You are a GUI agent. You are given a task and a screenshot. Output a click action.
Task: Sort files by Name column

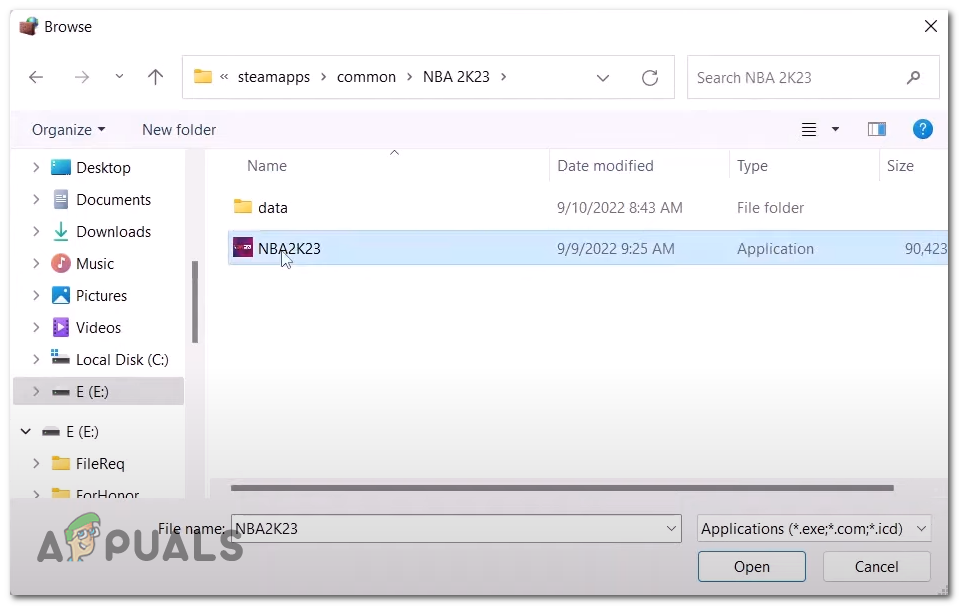(267, 166)
